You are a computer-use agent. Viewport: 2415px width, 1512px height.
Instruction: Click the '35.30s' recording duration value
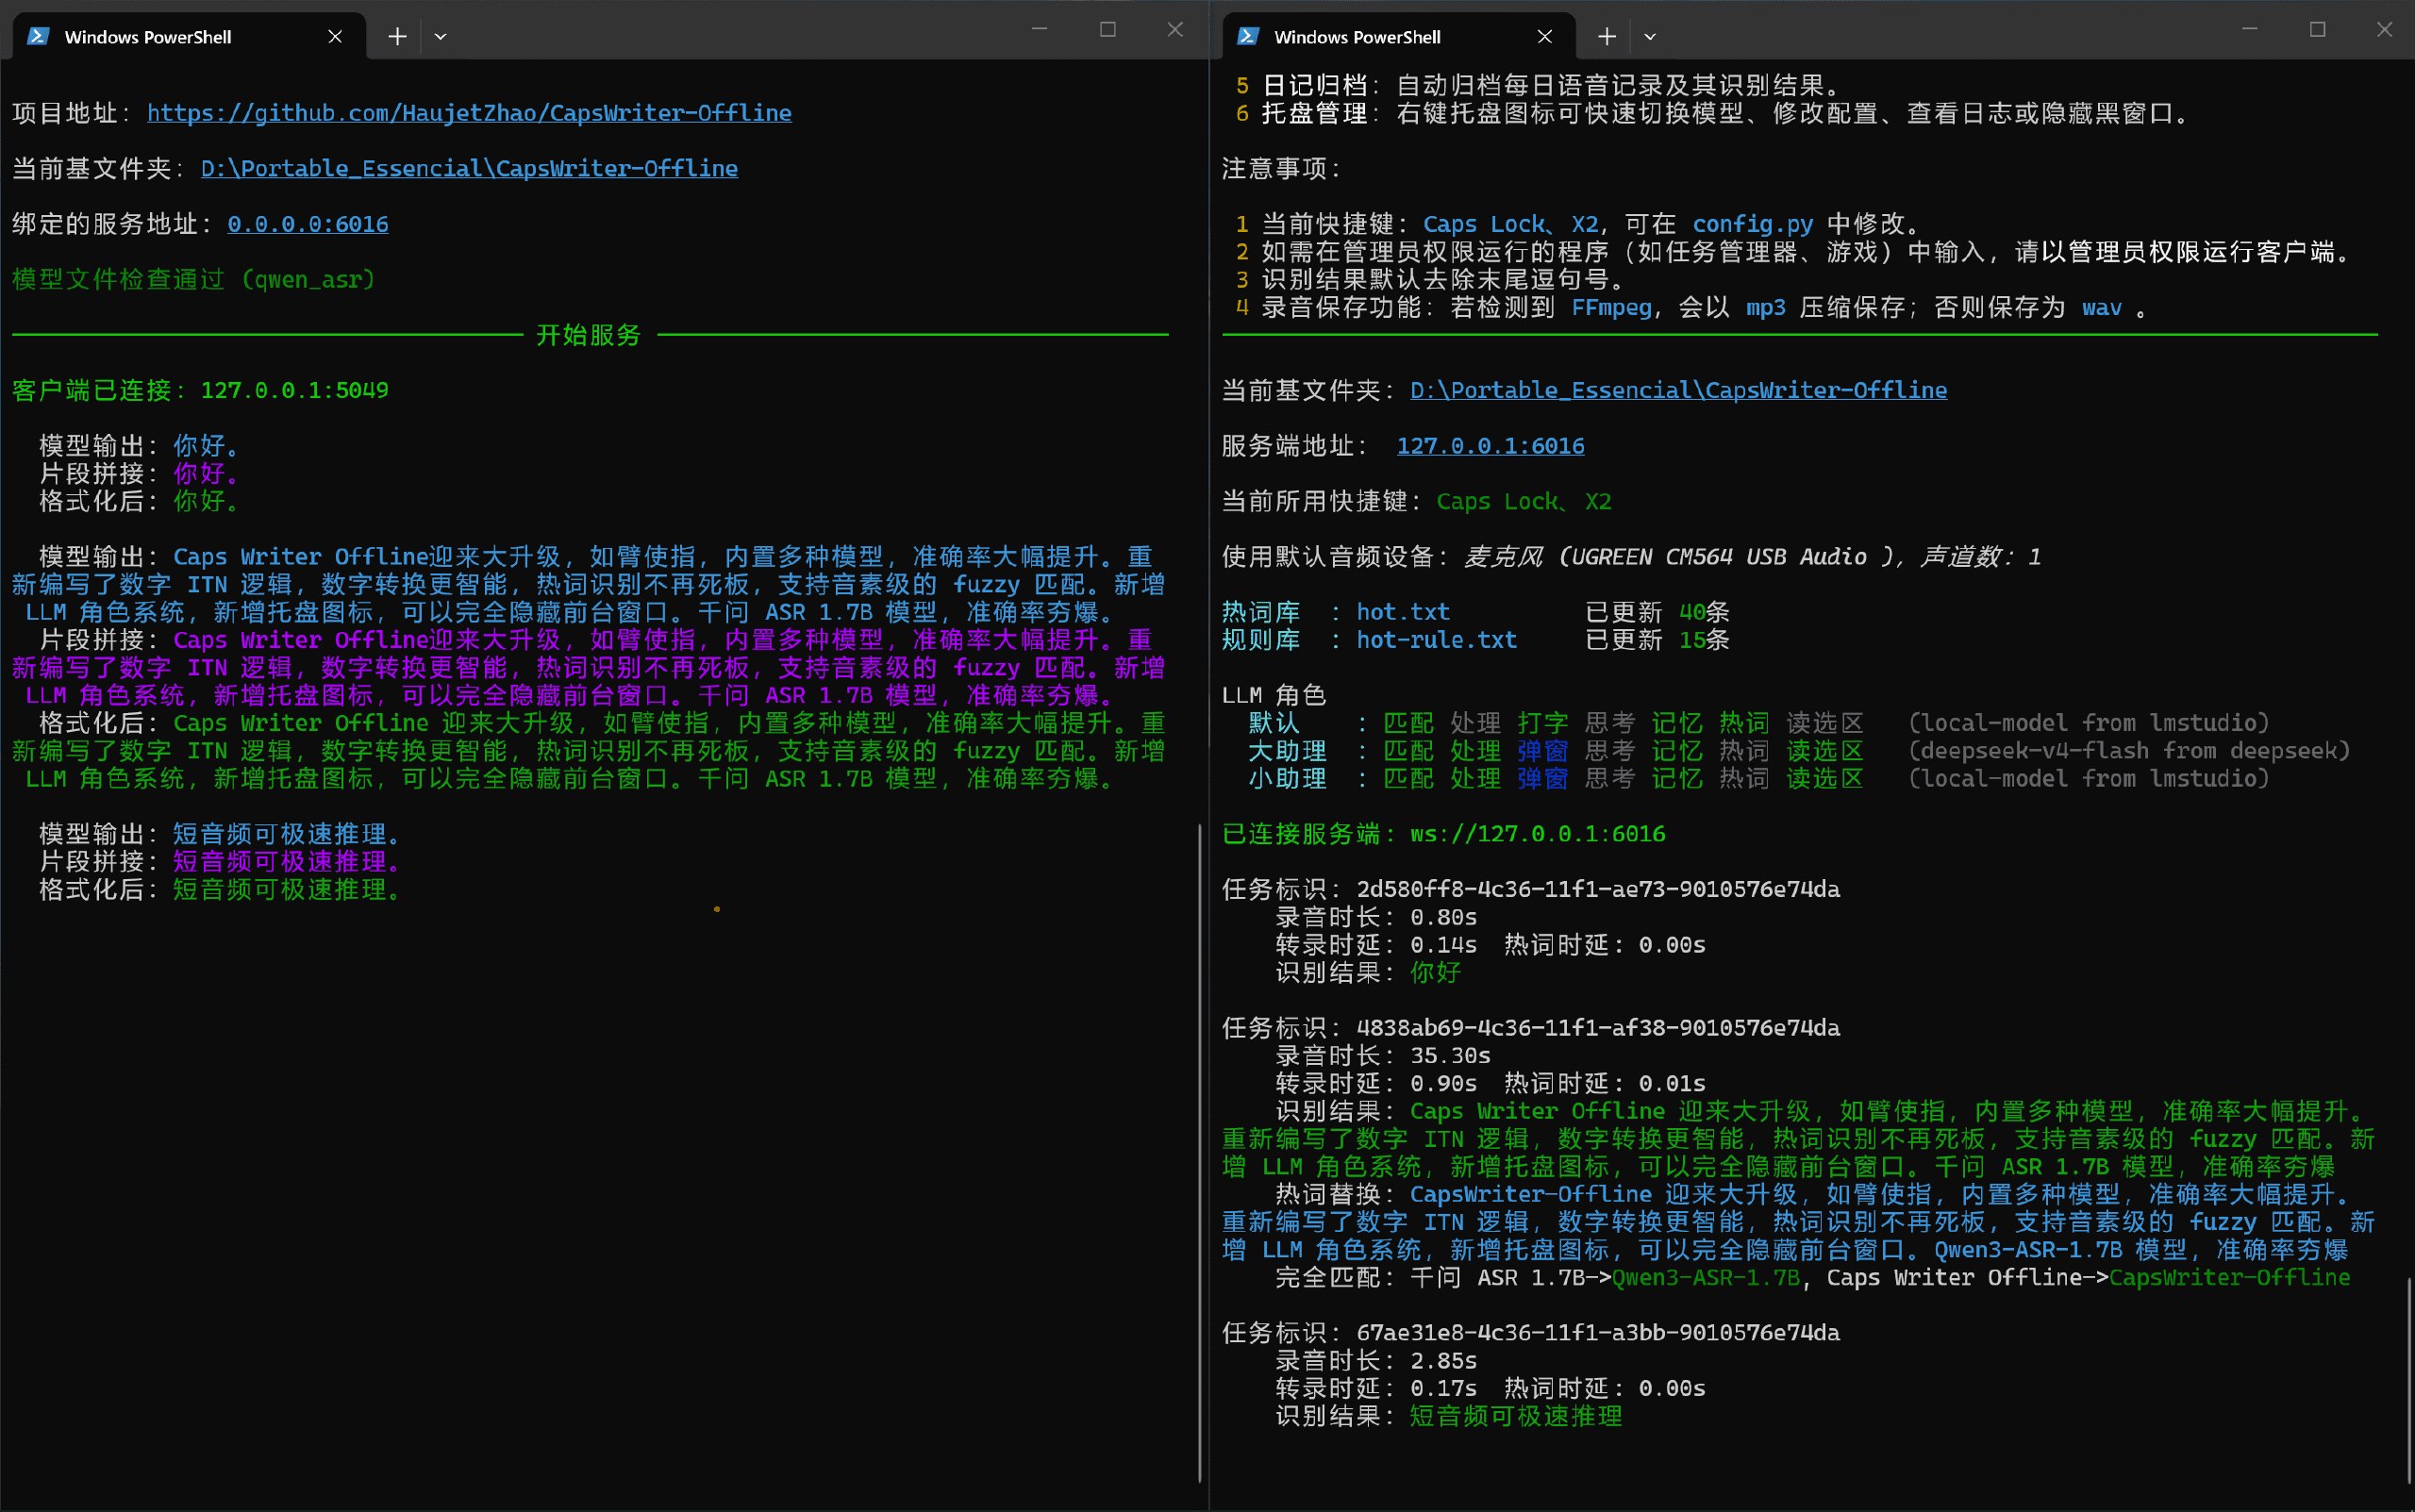[x=1450, y=1056]
